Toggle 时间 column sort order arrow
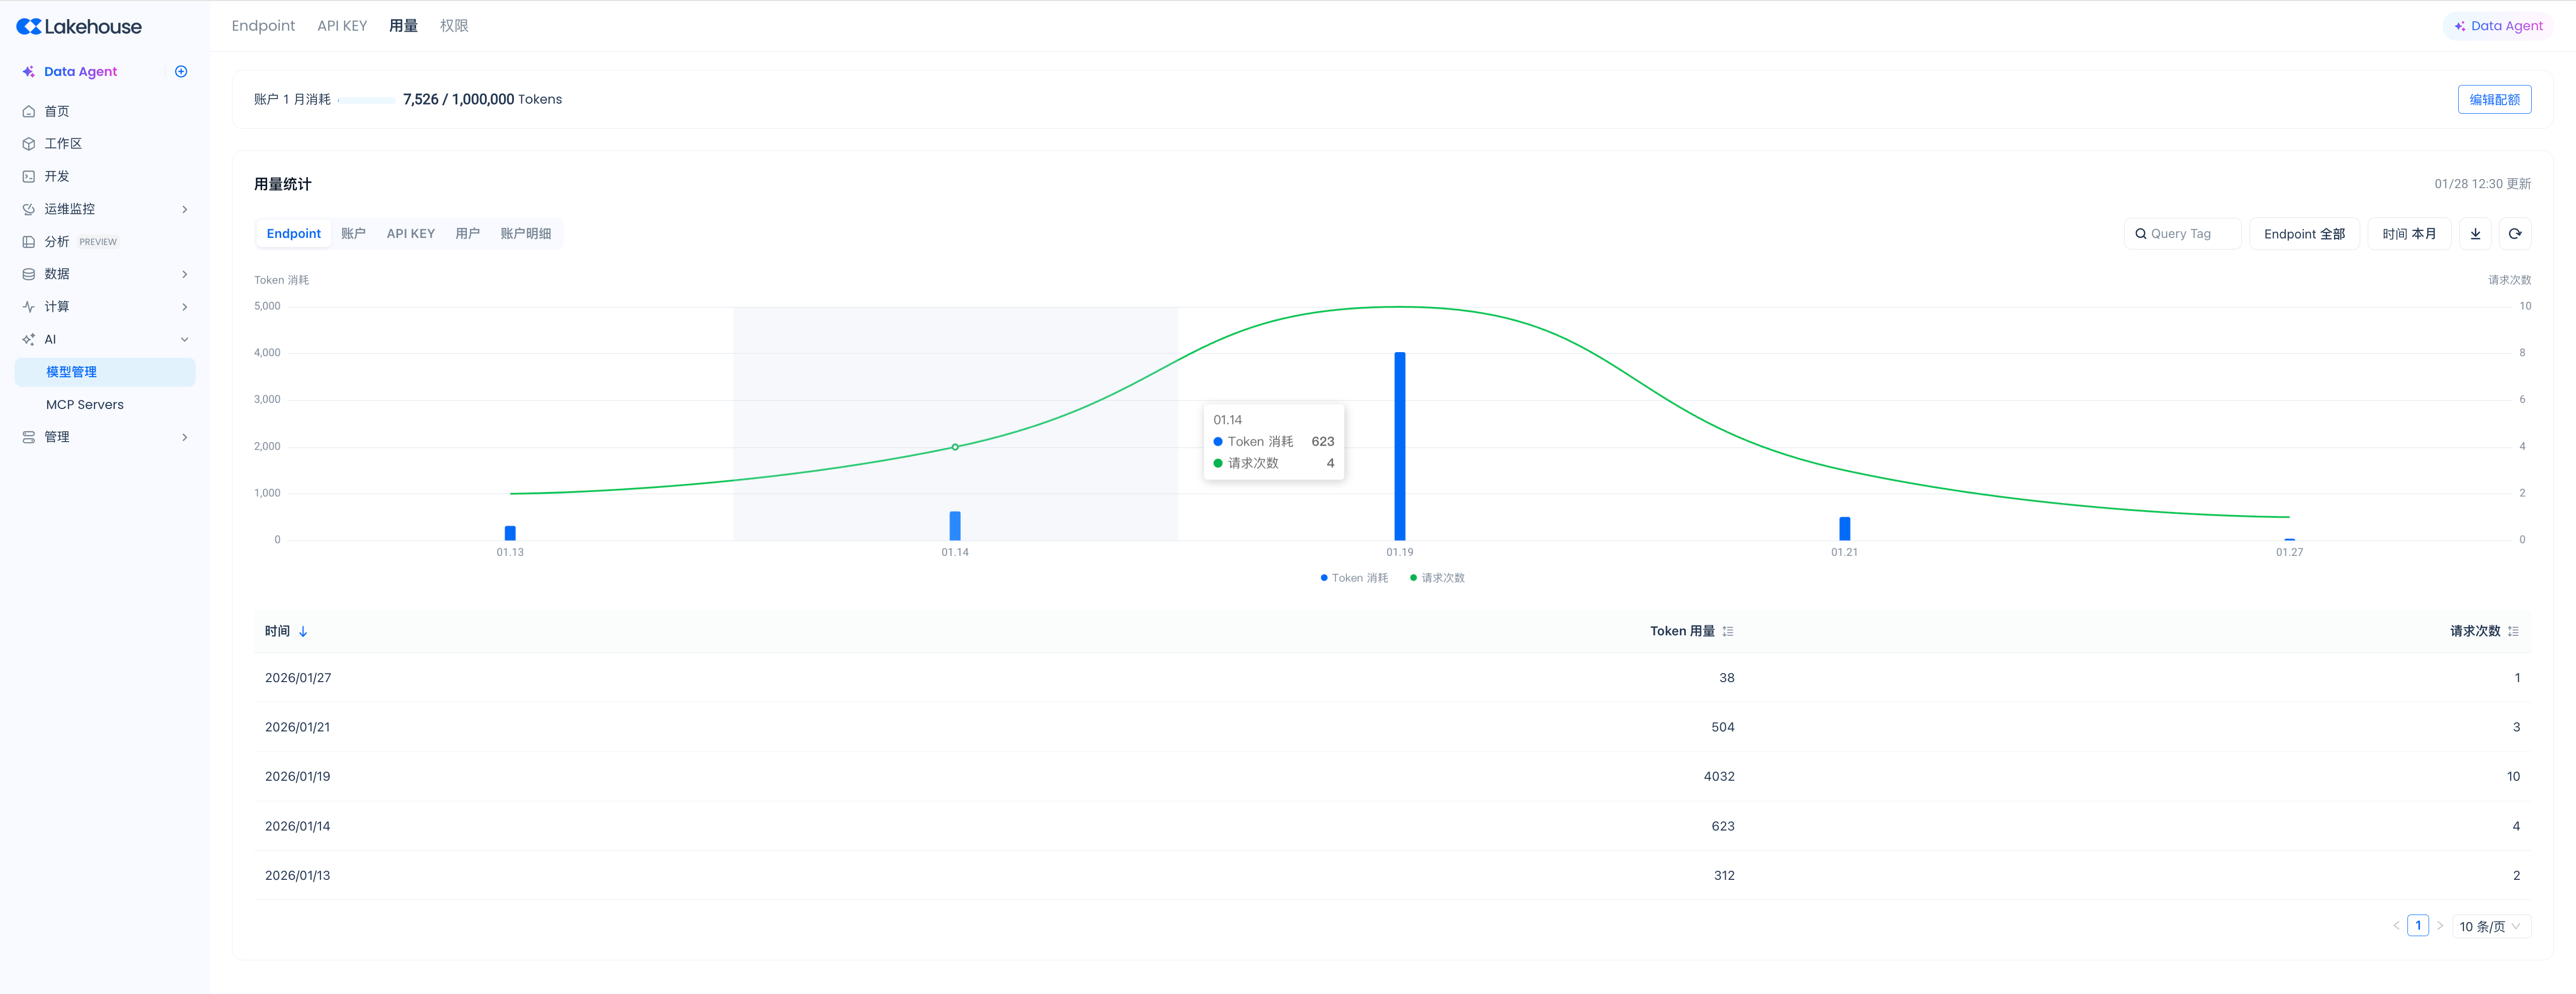Image resolution: width=2576 pixels, height=994 pixels. 303,631
